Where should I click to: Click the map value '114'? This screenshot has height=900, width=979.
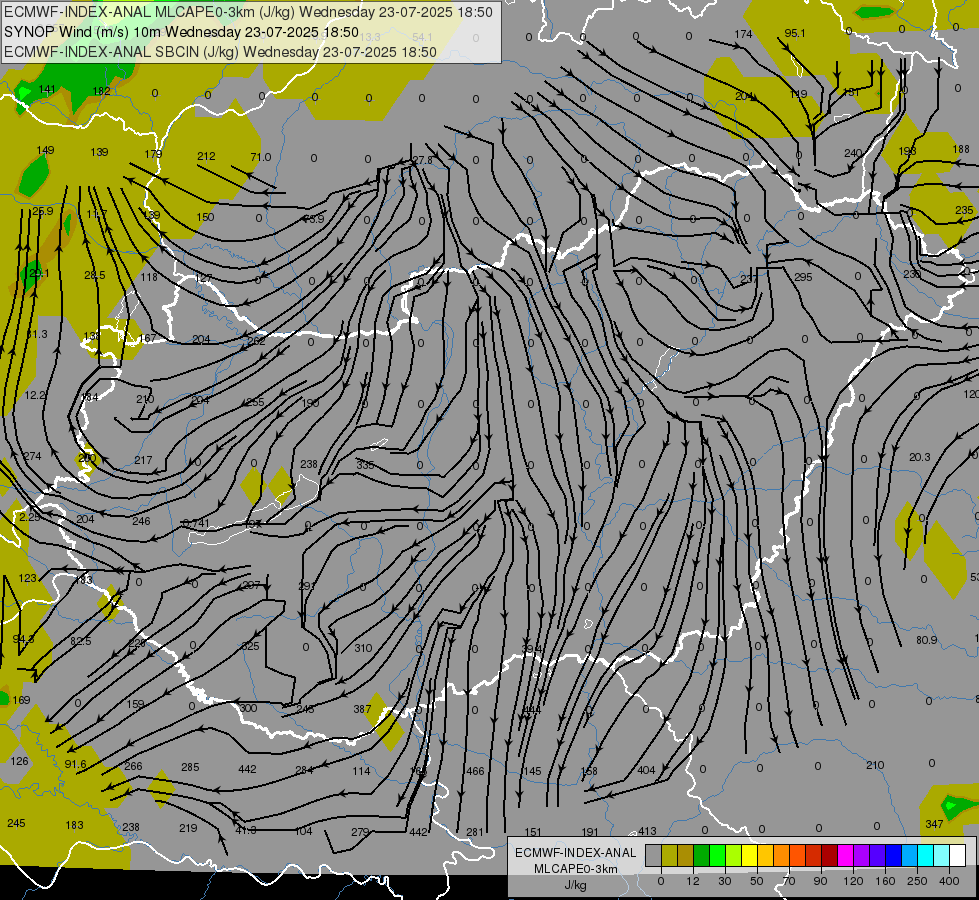click(x=362, y=771)
